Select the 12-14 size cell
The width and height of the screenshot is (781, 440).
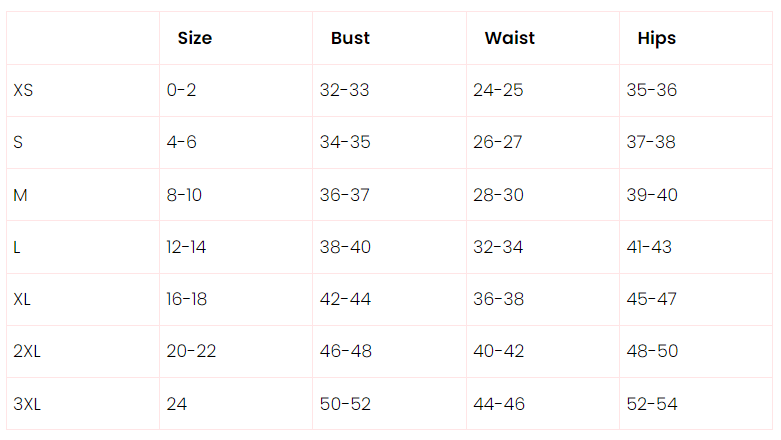click(186, 247)
